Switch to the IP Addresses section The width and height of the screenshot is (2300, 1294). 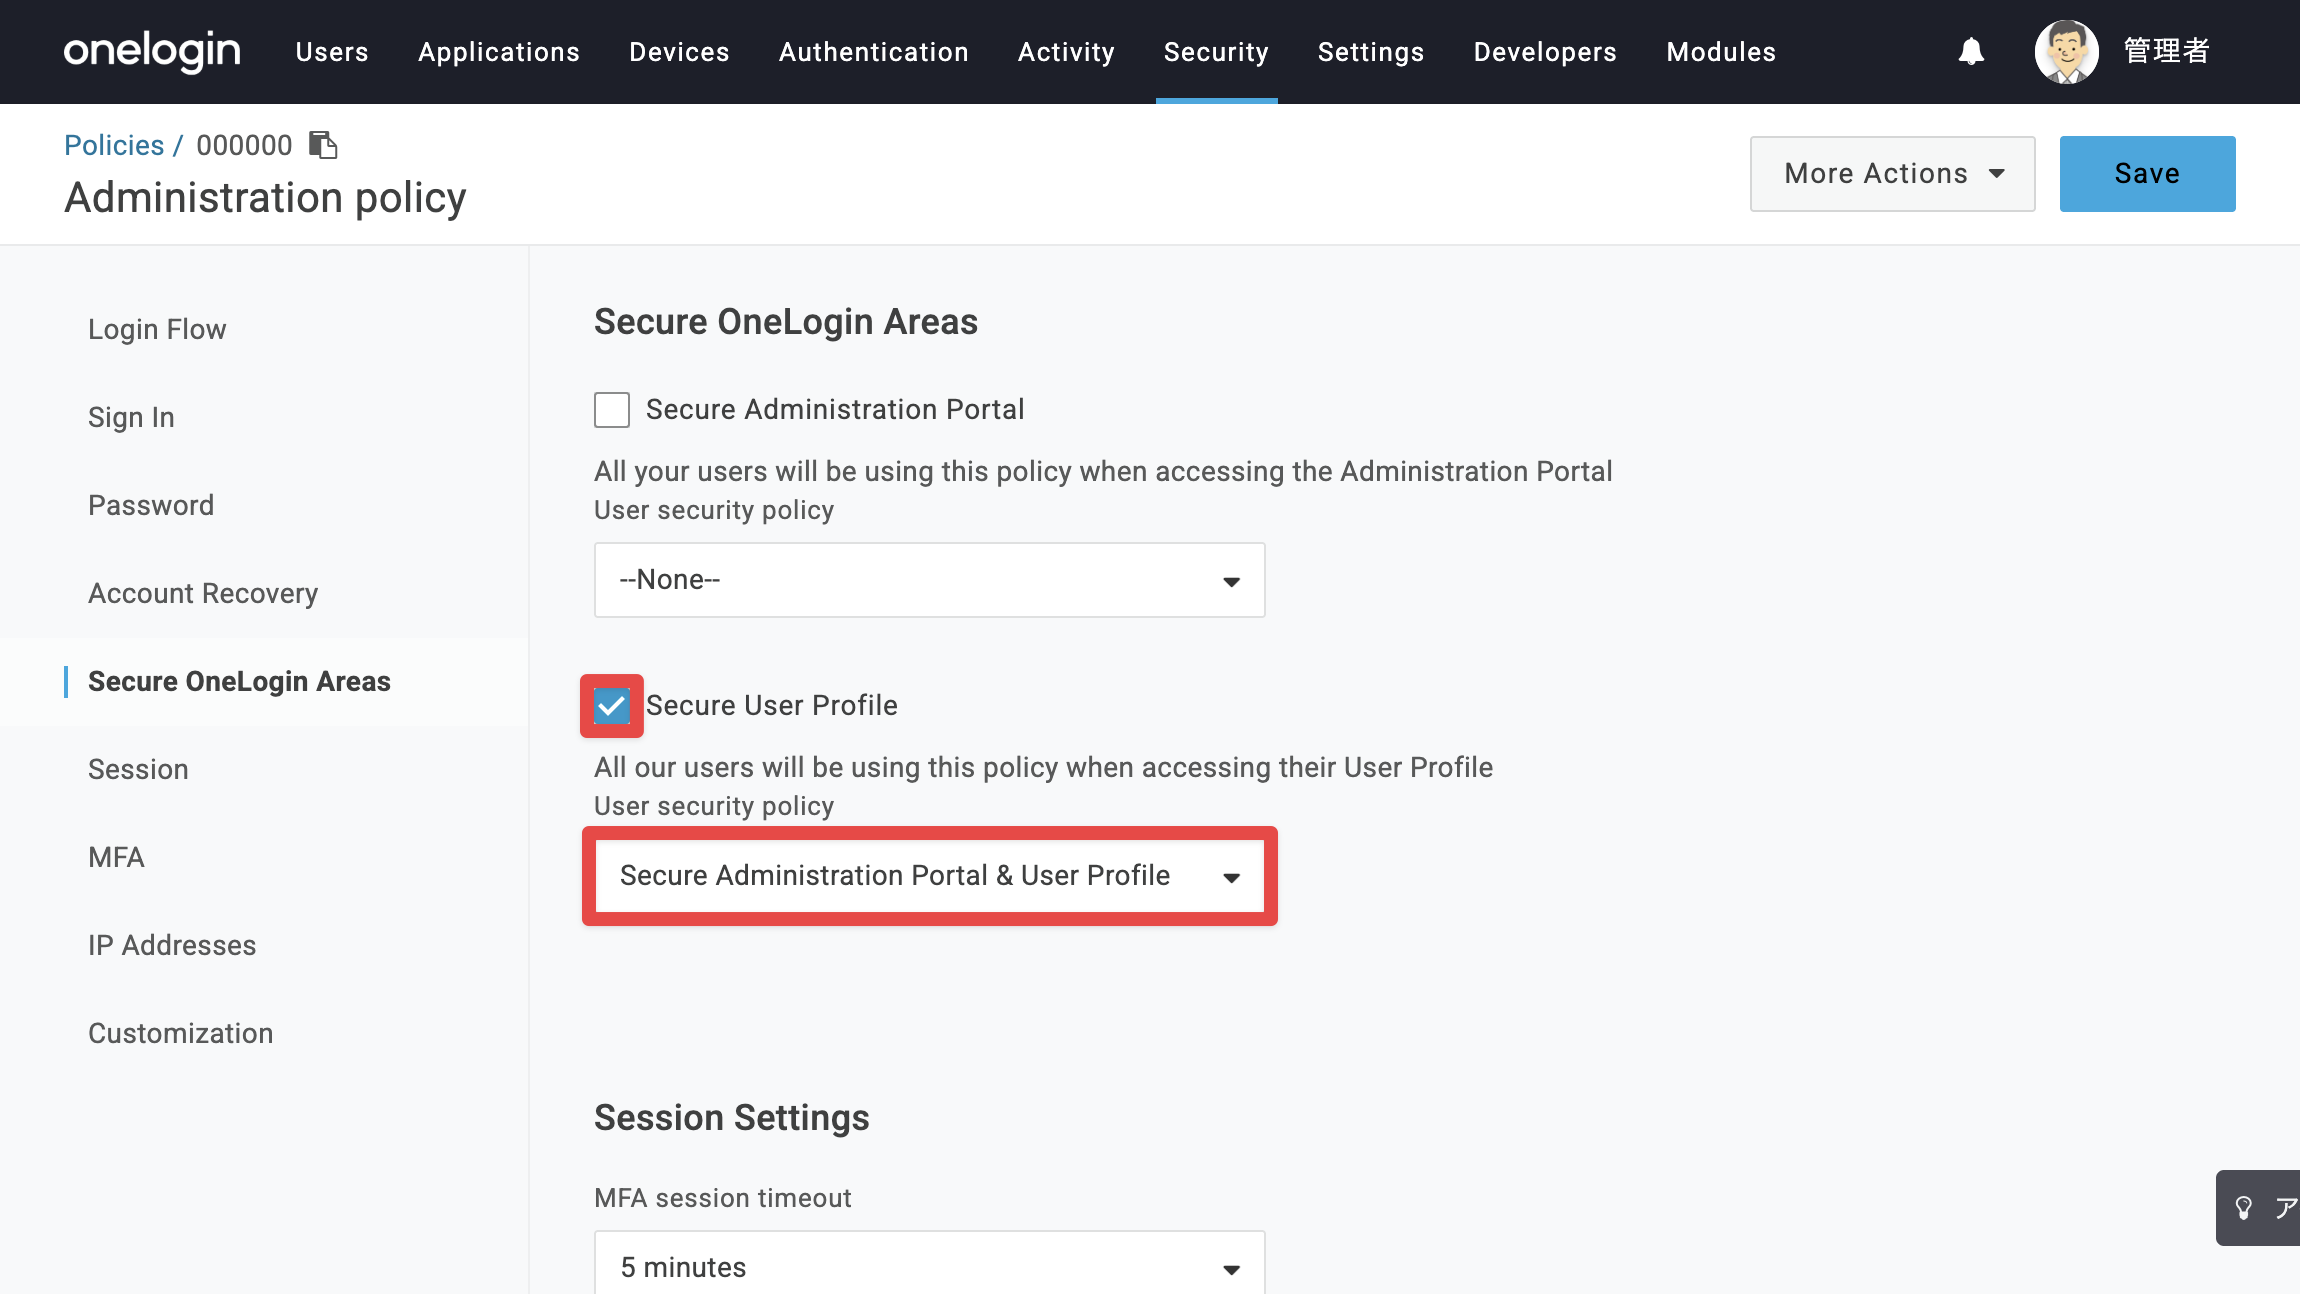(172, 945)
